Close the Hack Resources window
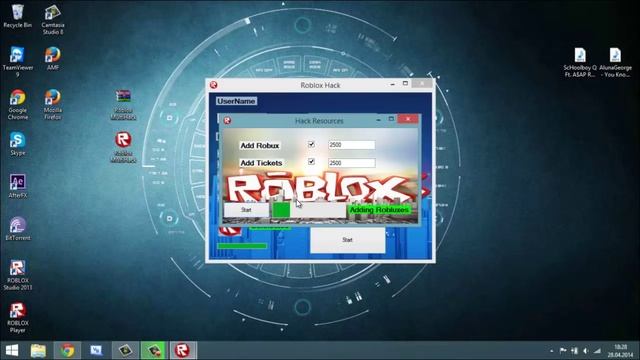640x360 pixels. [x=408, y=119]
